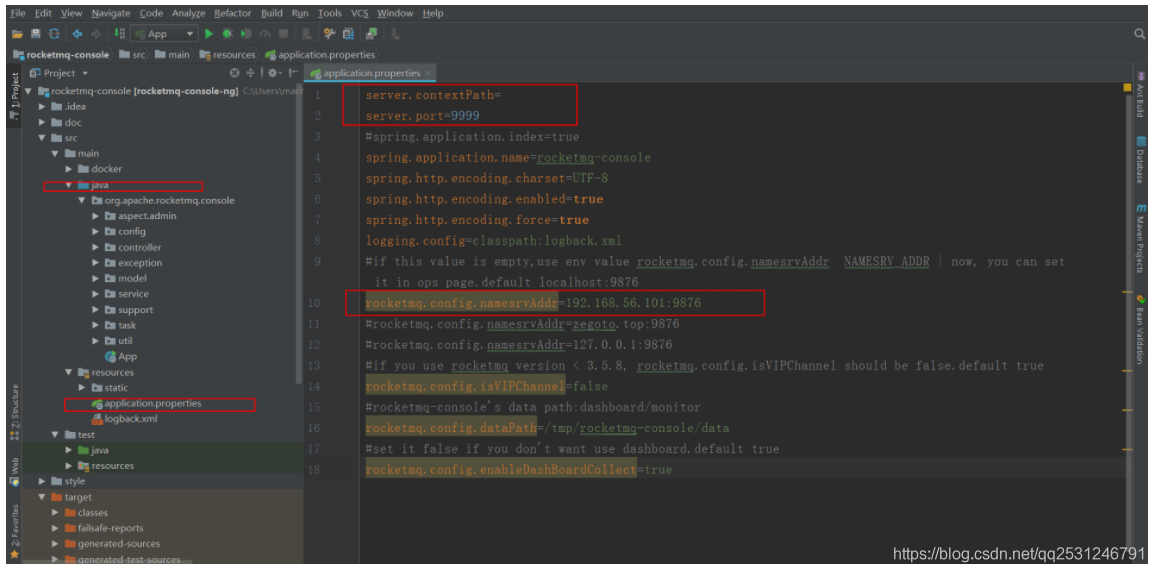Expand the docker folder

[x=69, y=169]
